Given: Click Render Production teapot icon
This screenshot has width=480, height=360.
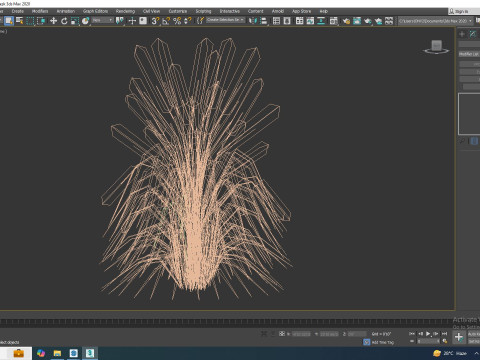Looking at the screenshot, I should [367, 21].
